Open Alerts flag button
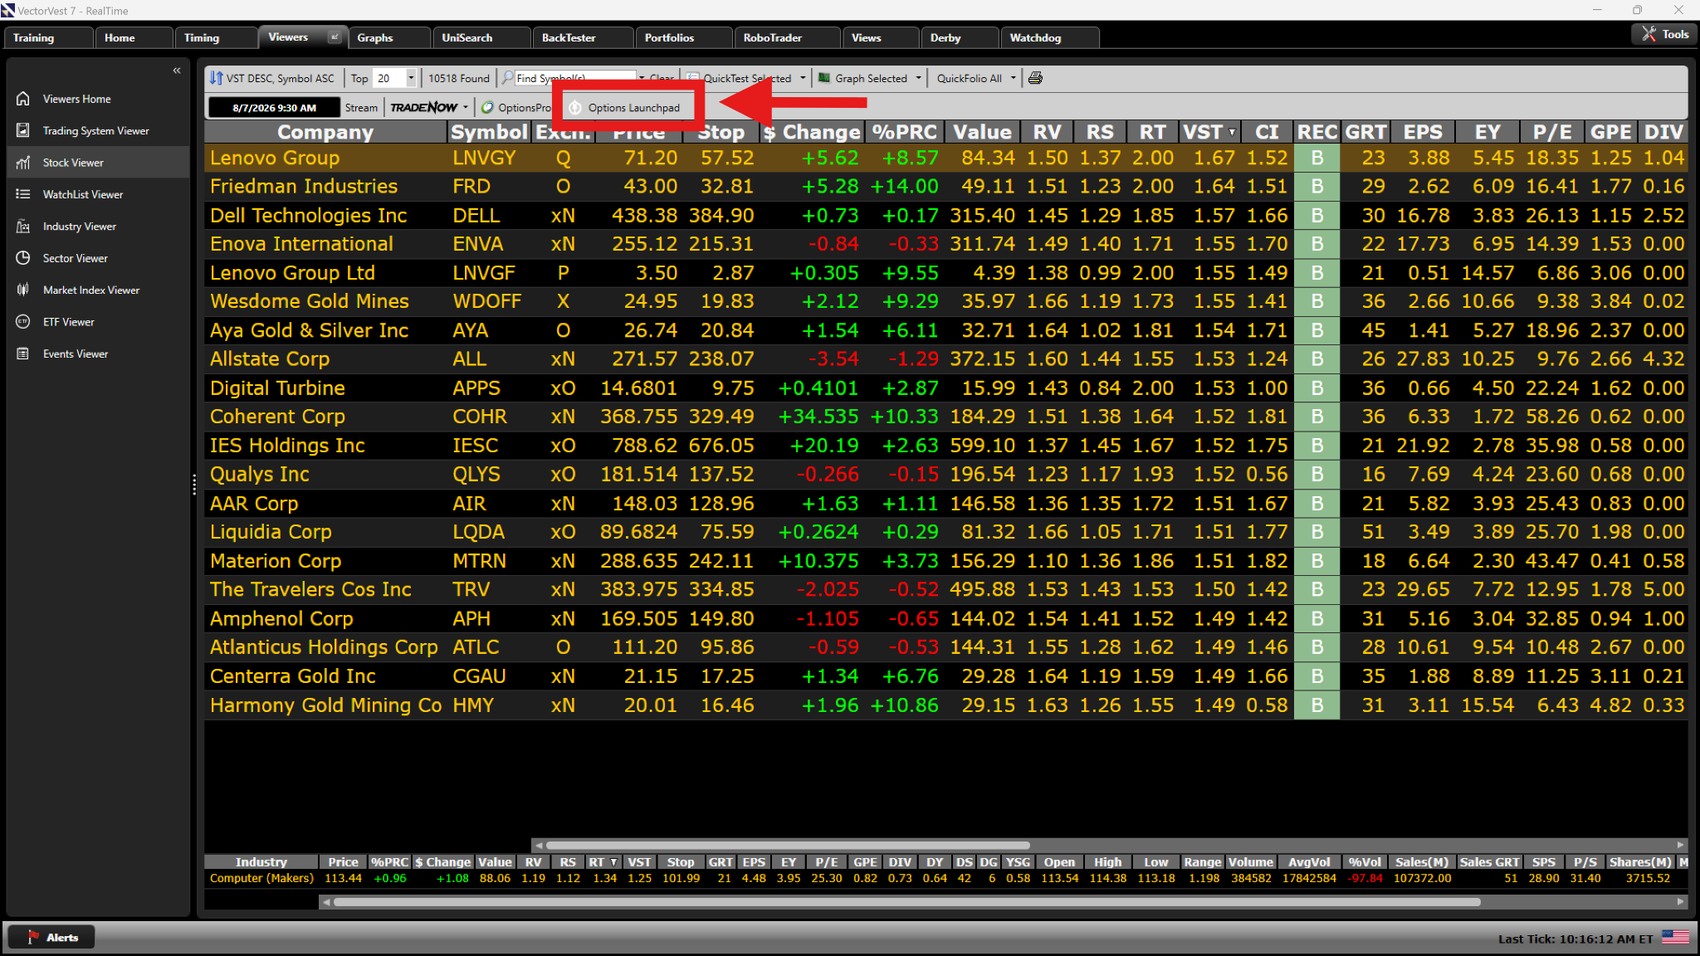The image size is (1700, 956). click(x=52, y=937)
